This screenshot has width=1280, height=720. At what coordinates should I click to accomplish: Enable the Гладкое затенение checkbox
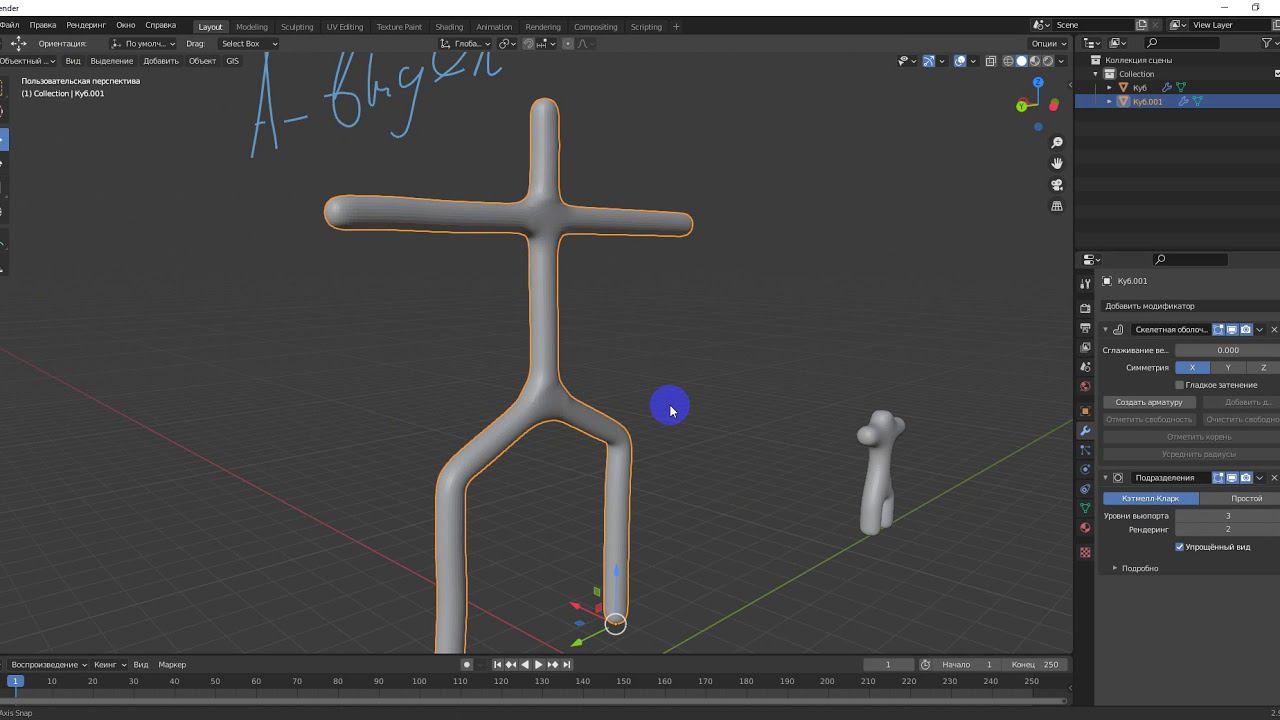coord(1180,385)
